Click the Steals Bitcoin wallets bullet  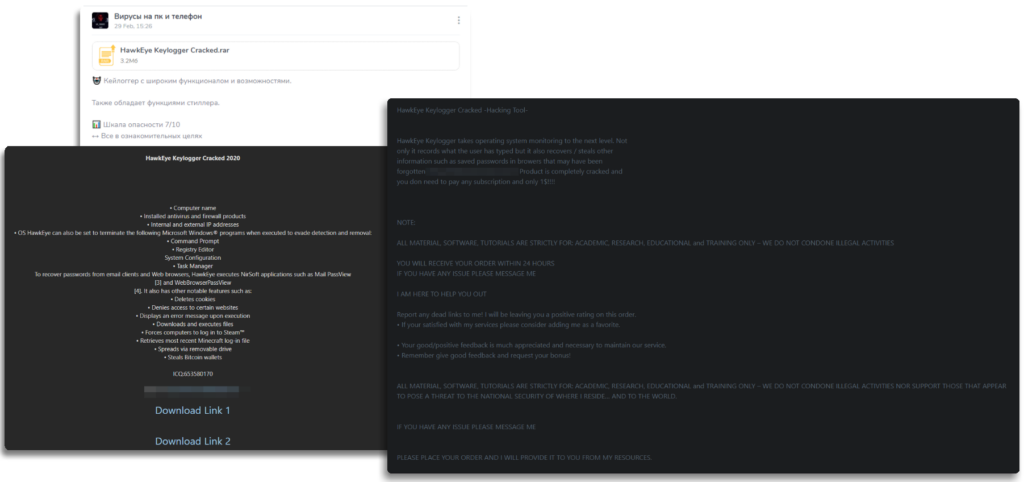(x=193, y=358)
